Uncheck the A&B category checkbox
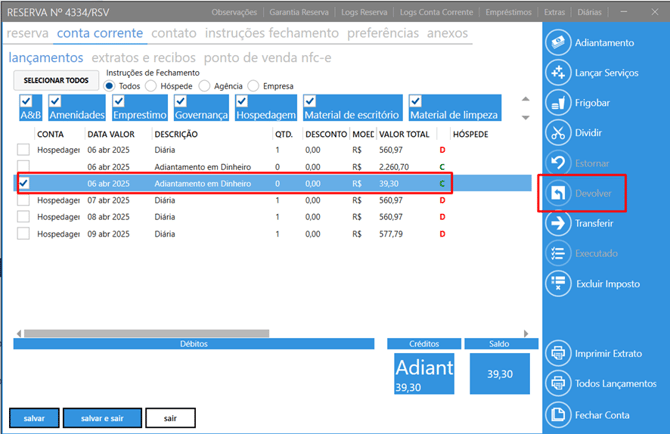The image size is (670, 434). pos(27,101)
